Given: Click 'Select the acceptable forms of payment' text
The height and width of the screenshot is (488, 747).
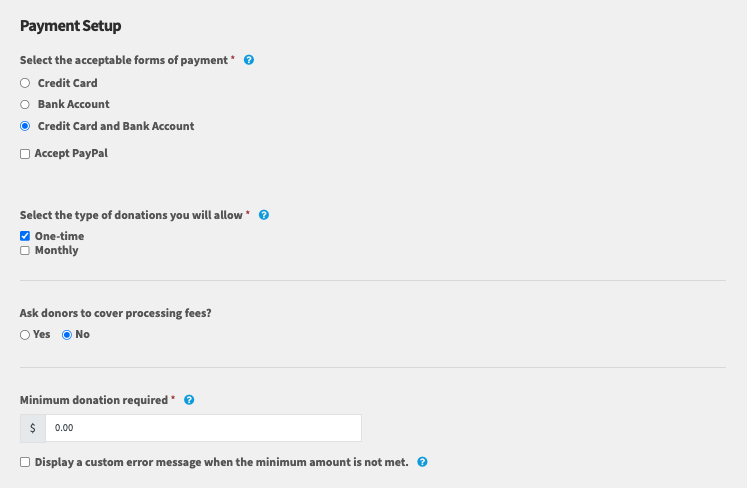Looking at the screenshot, I should pyautogui.click(x=124, y=60).
